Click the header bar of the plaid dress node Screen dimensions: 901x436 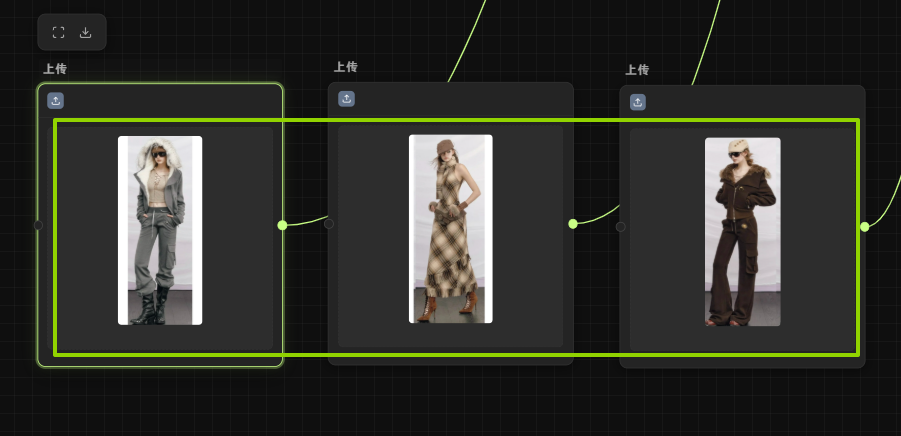click(460, 98)
